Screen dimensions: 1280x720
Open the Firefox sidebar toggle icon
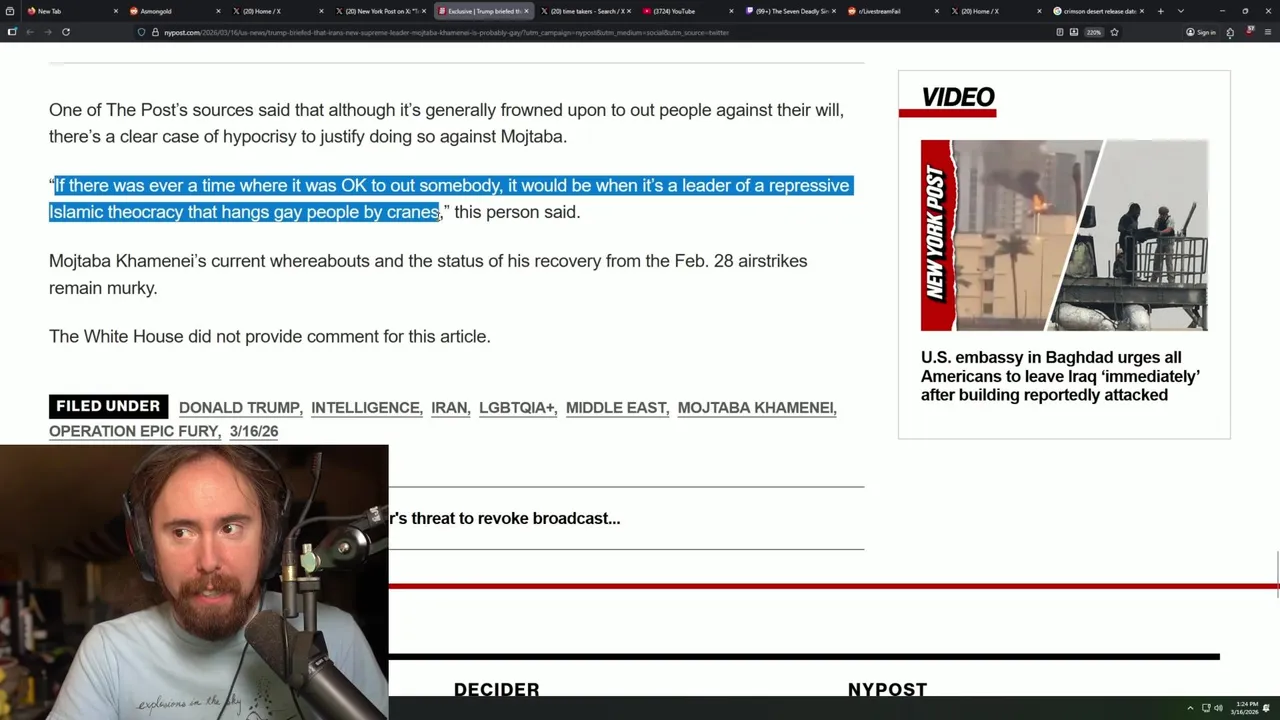tap(12, 32)
